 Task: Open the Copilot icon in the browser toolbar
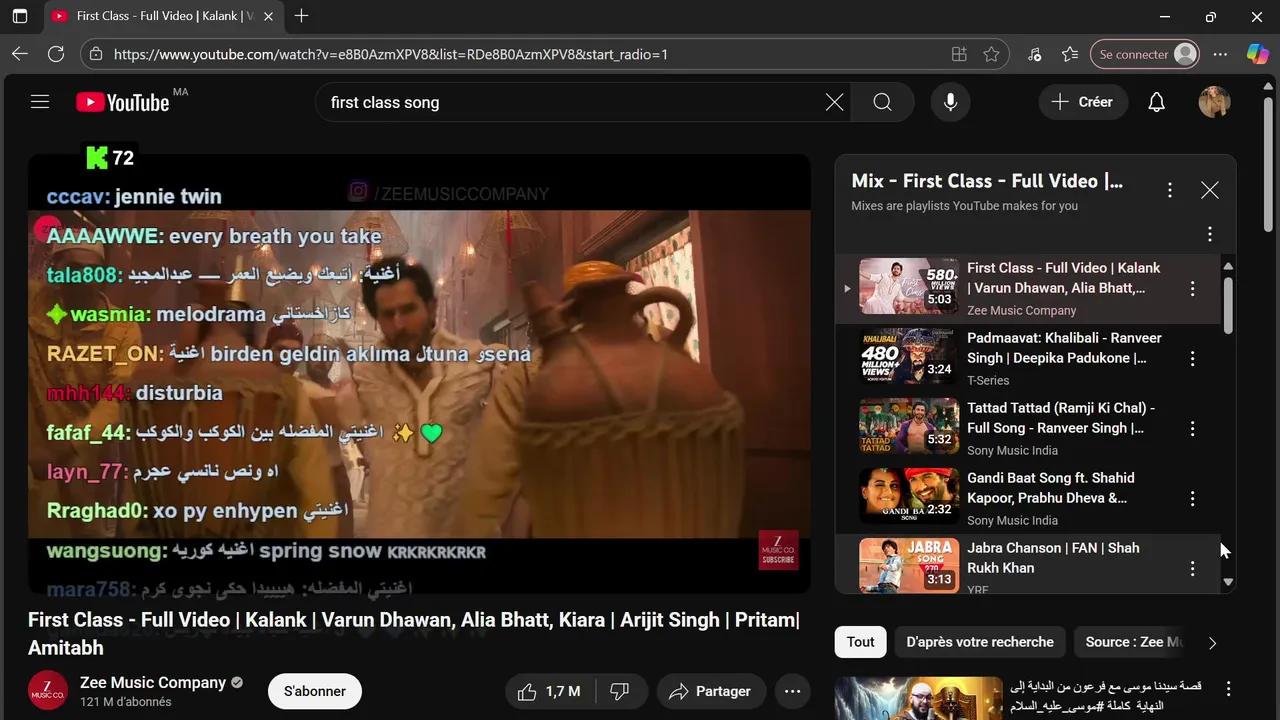click(1257, 54)
